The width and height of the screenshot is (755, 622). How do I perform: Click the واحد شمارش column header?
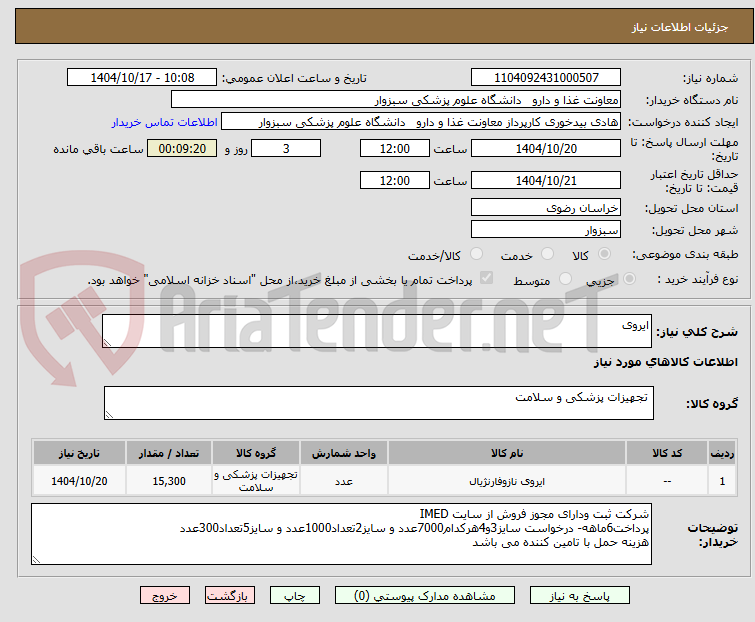pyautogui.click(x=344, y=453)
